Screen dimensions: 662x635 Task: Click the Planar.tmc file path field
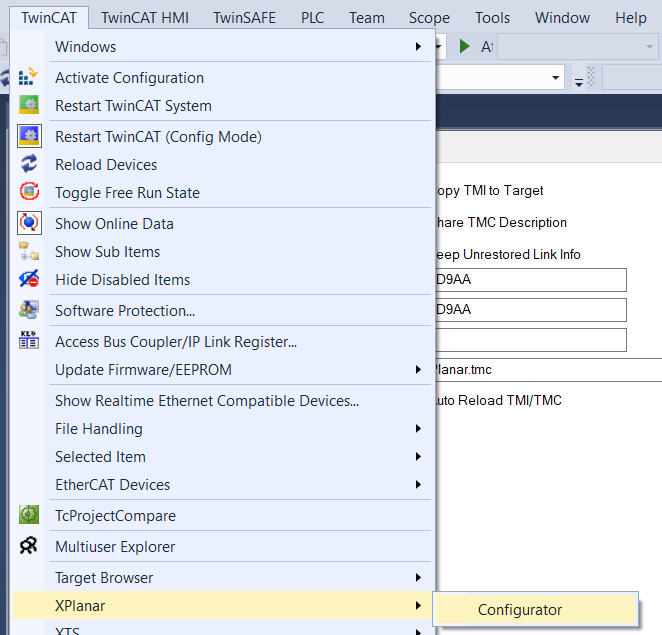pos(548,370)
